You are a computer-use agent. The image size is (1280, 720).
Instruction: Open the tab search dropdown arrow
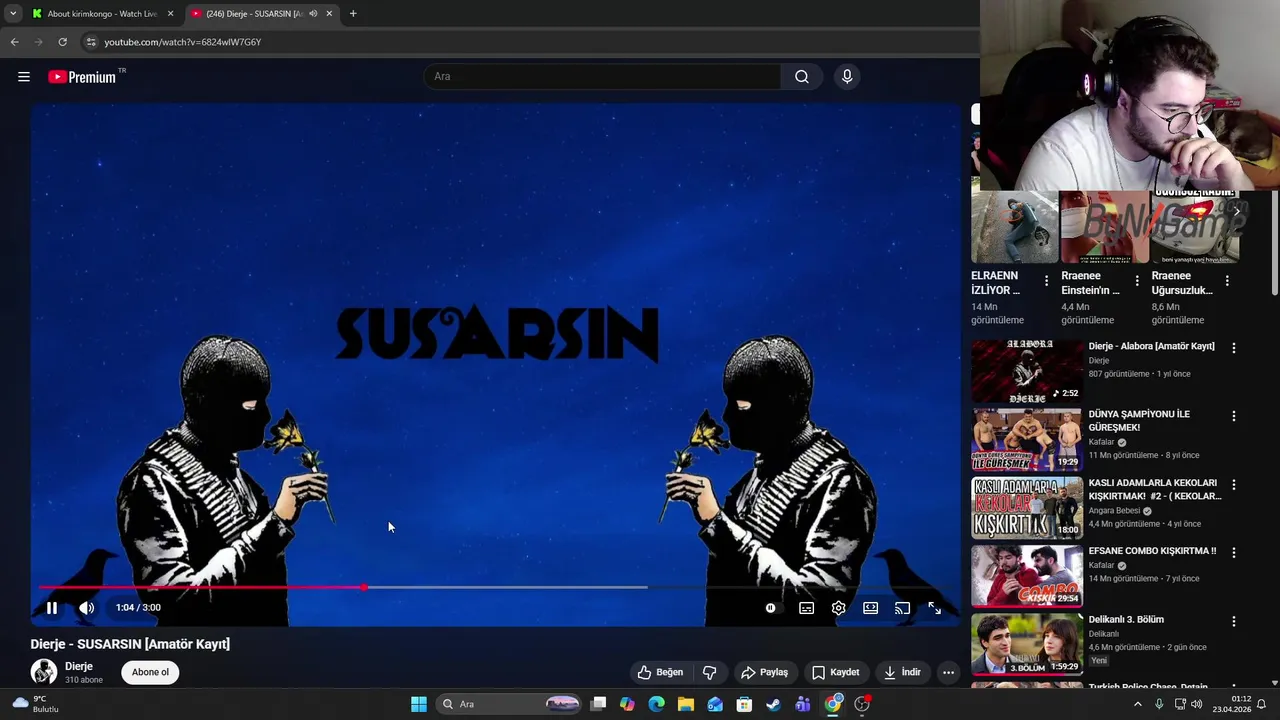pos(12,14)
